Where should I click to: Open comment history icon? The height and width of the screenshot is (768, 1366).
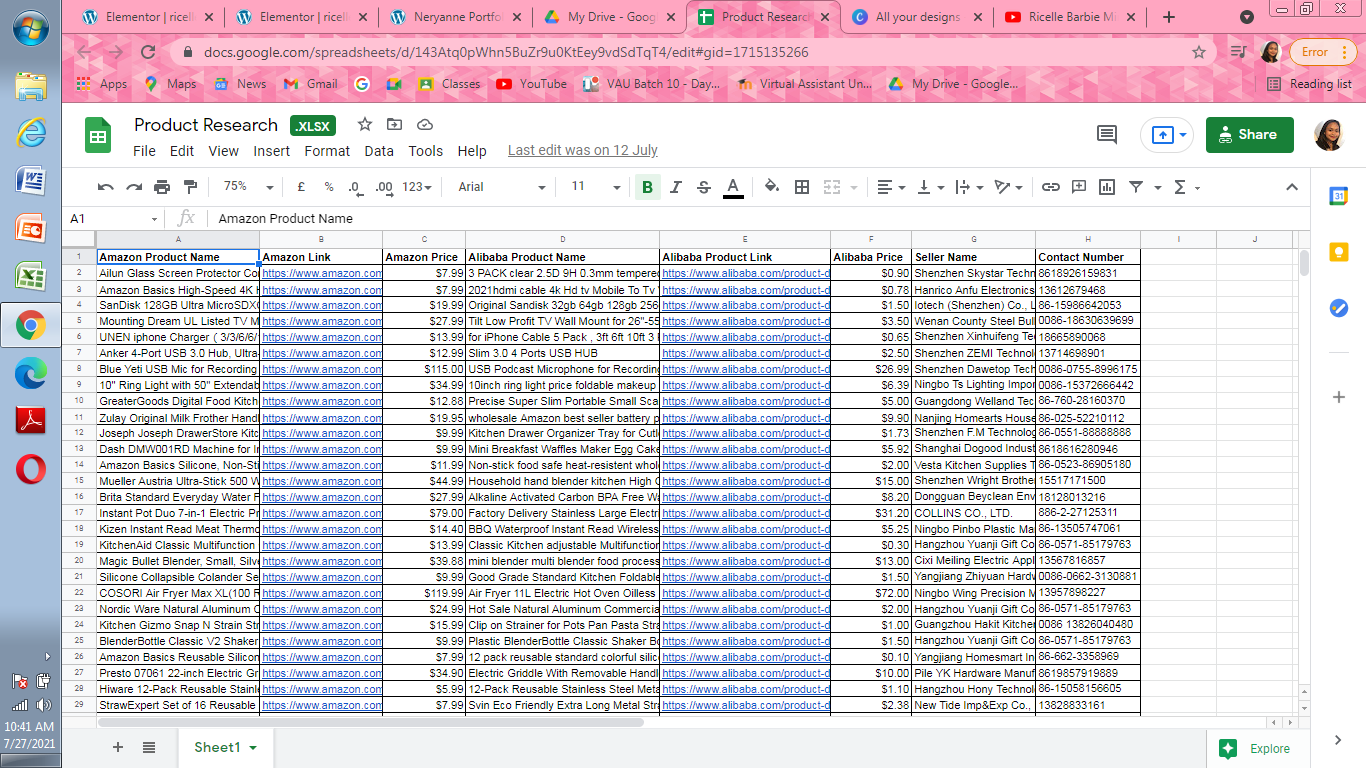point(1107,135)
